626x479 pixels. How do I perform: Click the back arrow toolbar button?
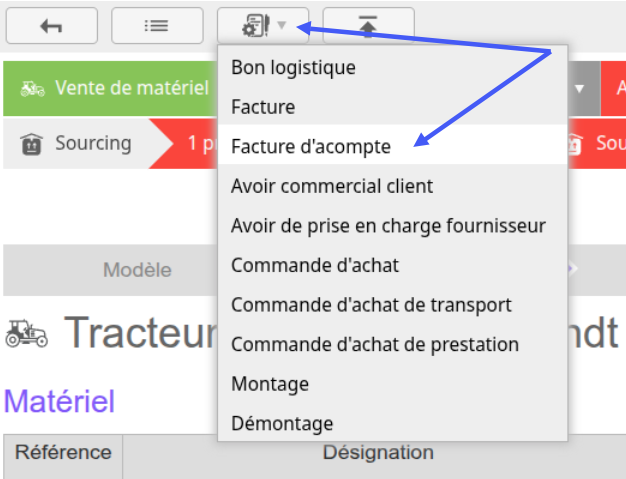pos(52,26)
